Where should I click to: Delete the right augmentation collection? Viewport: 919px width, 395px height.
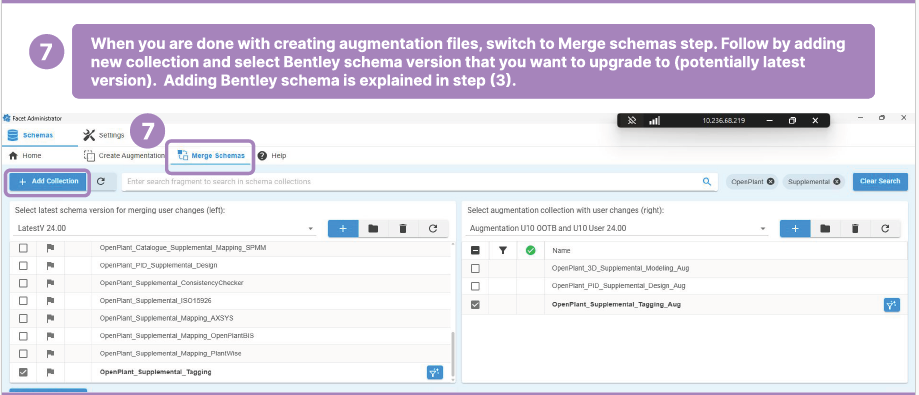pos(855,229)
